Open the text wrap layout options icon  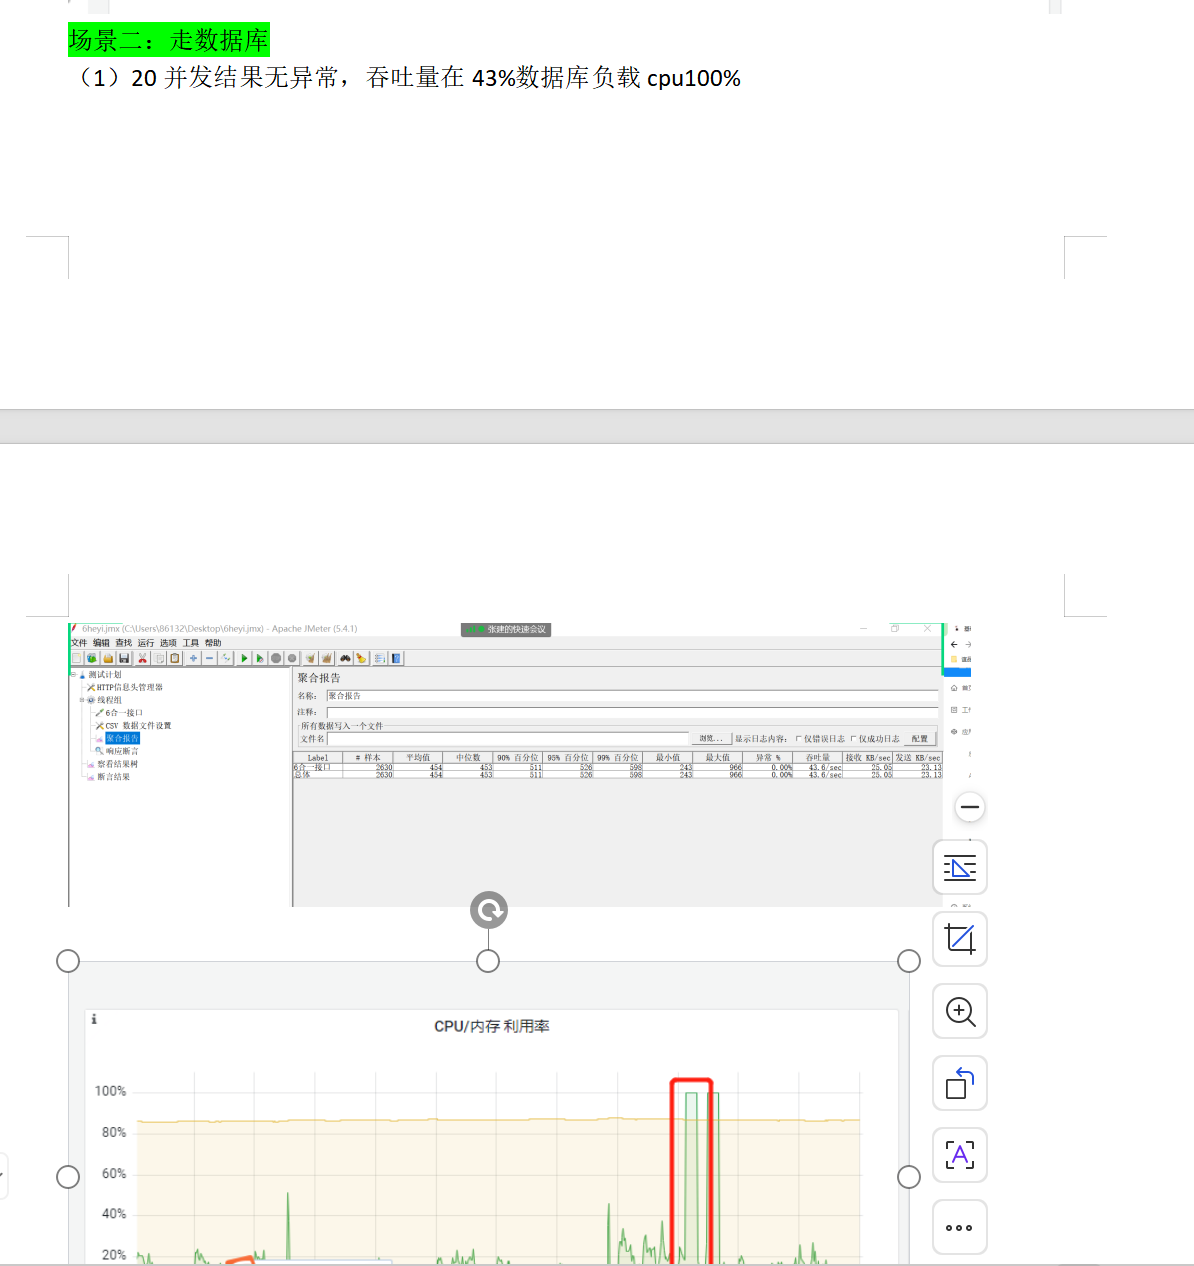960,867
